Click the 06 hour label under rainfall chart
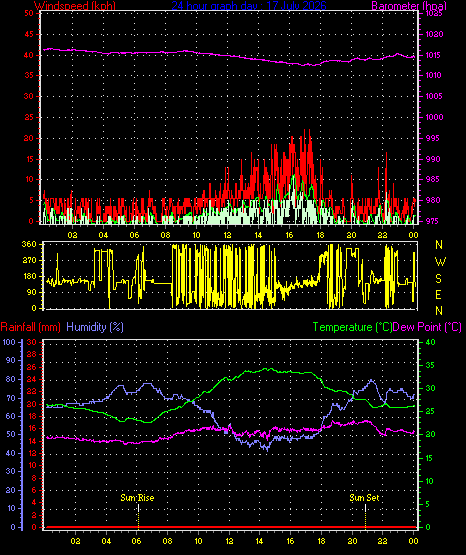466x555 pixels. 137,541
